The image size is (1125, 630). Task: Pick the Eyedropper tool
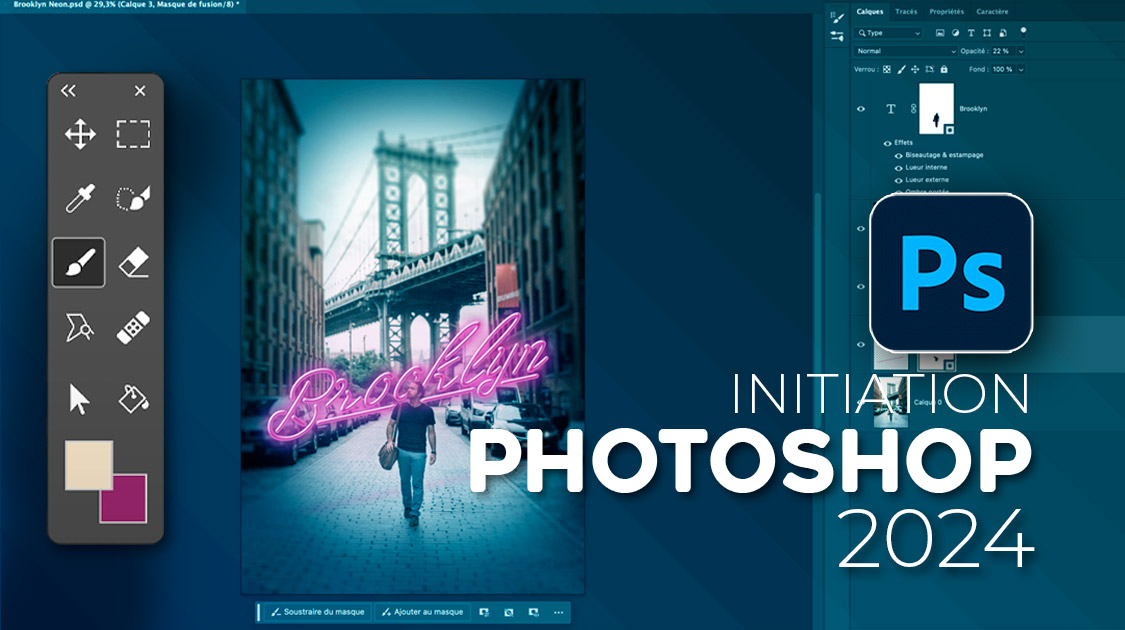(x=80, y=198)
